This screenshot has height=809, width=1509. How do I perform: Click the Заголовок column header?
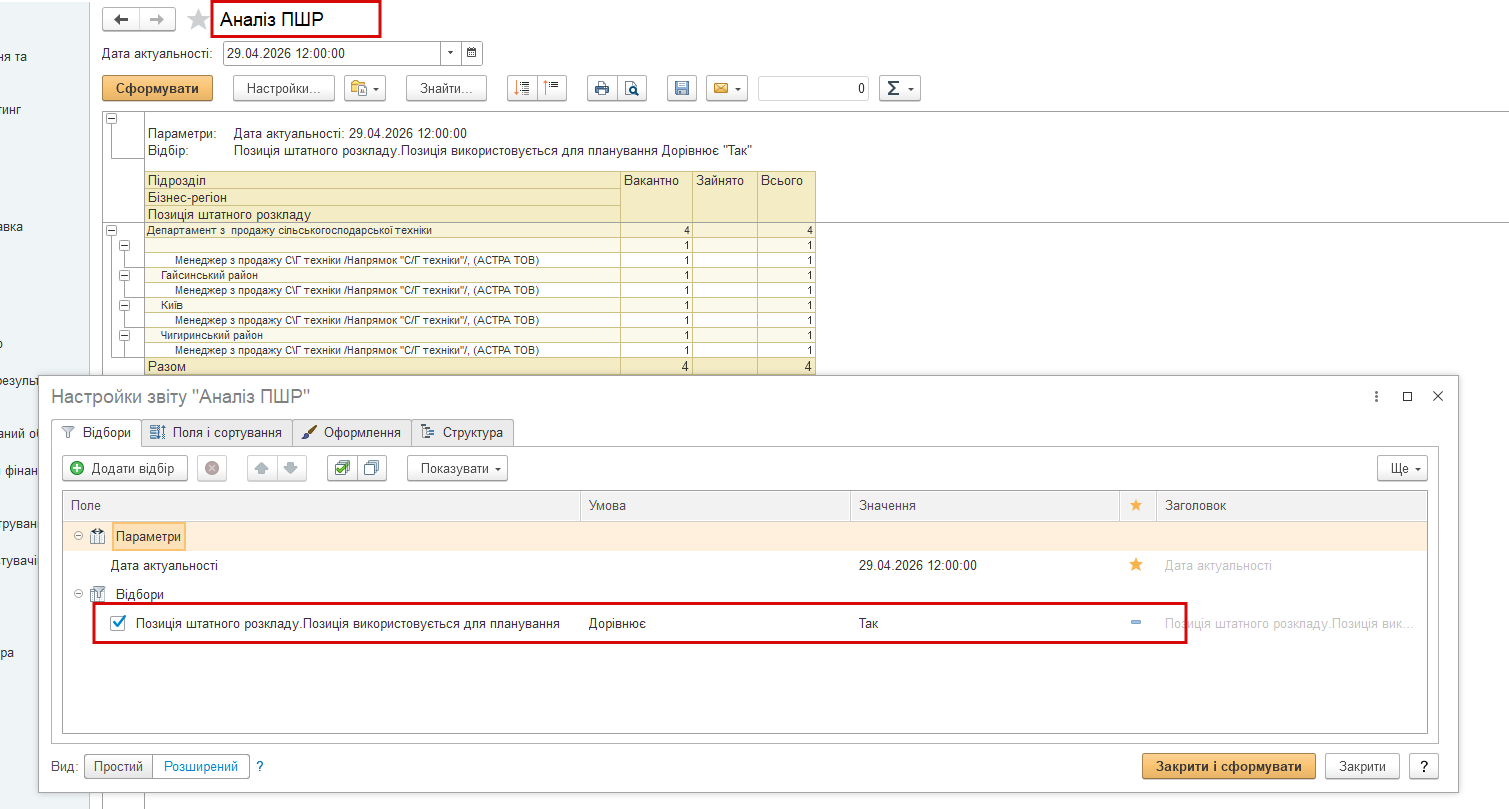point(1291,505)
